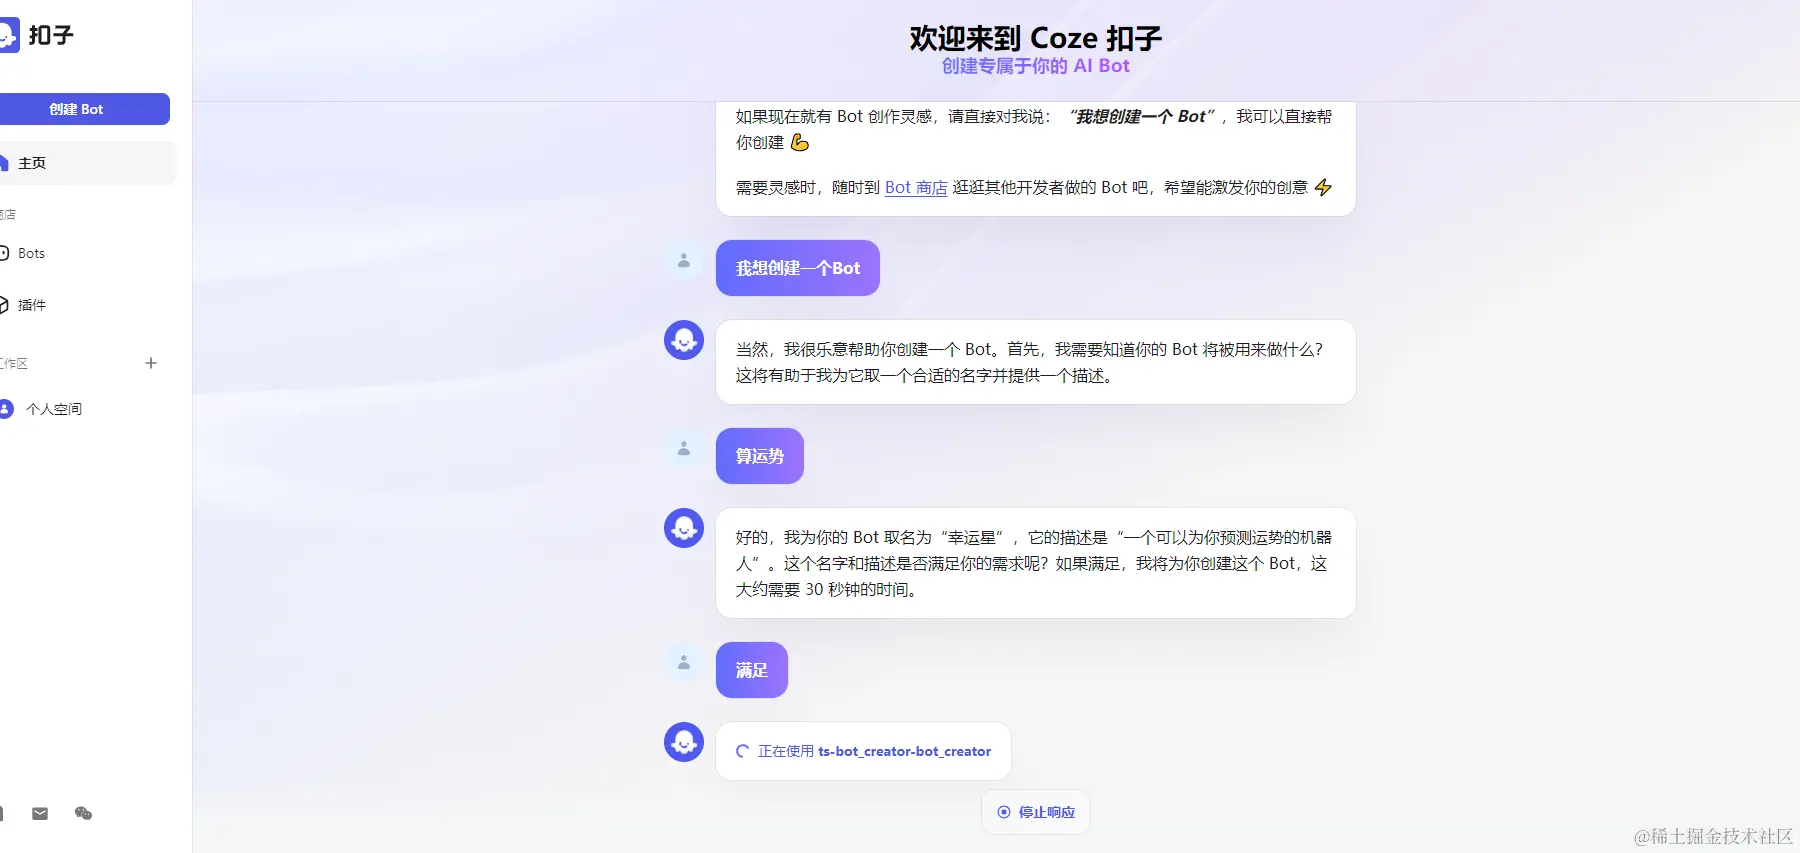
Task: Click the email envelope icon
Action: (x=40, y=814)
